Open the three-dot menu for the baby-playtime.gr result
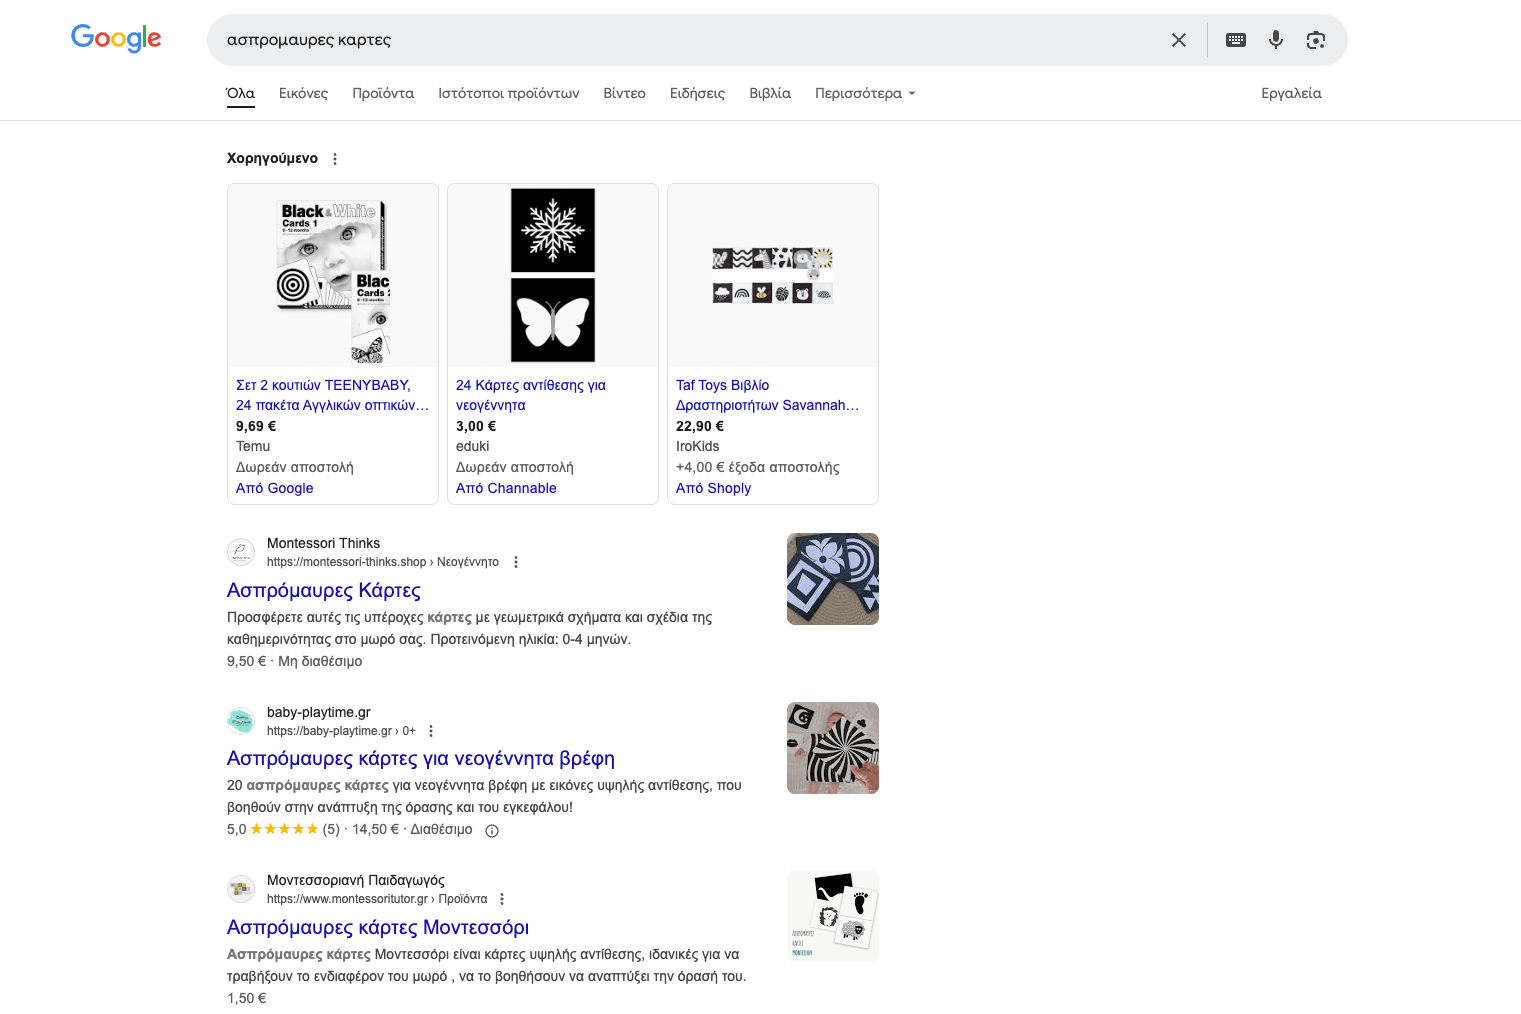The image size is (1521, 1014). point(431,731)
